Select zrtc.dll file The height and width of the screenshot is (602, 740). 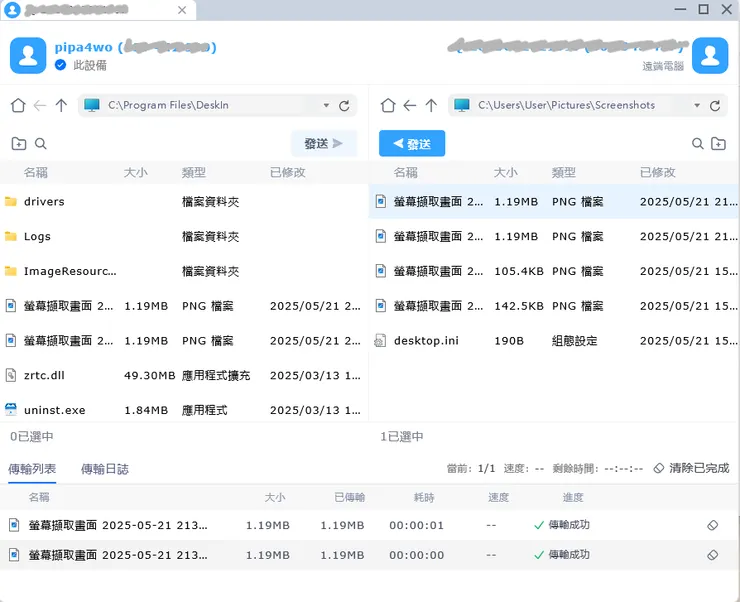click(184, 376)
